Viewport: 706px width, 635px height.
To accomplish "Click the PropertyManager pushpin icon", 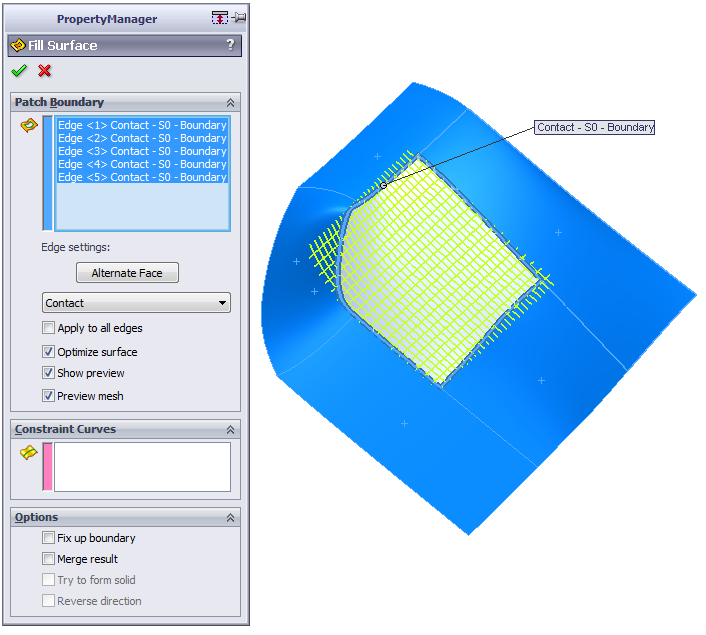I will [239, 18].
